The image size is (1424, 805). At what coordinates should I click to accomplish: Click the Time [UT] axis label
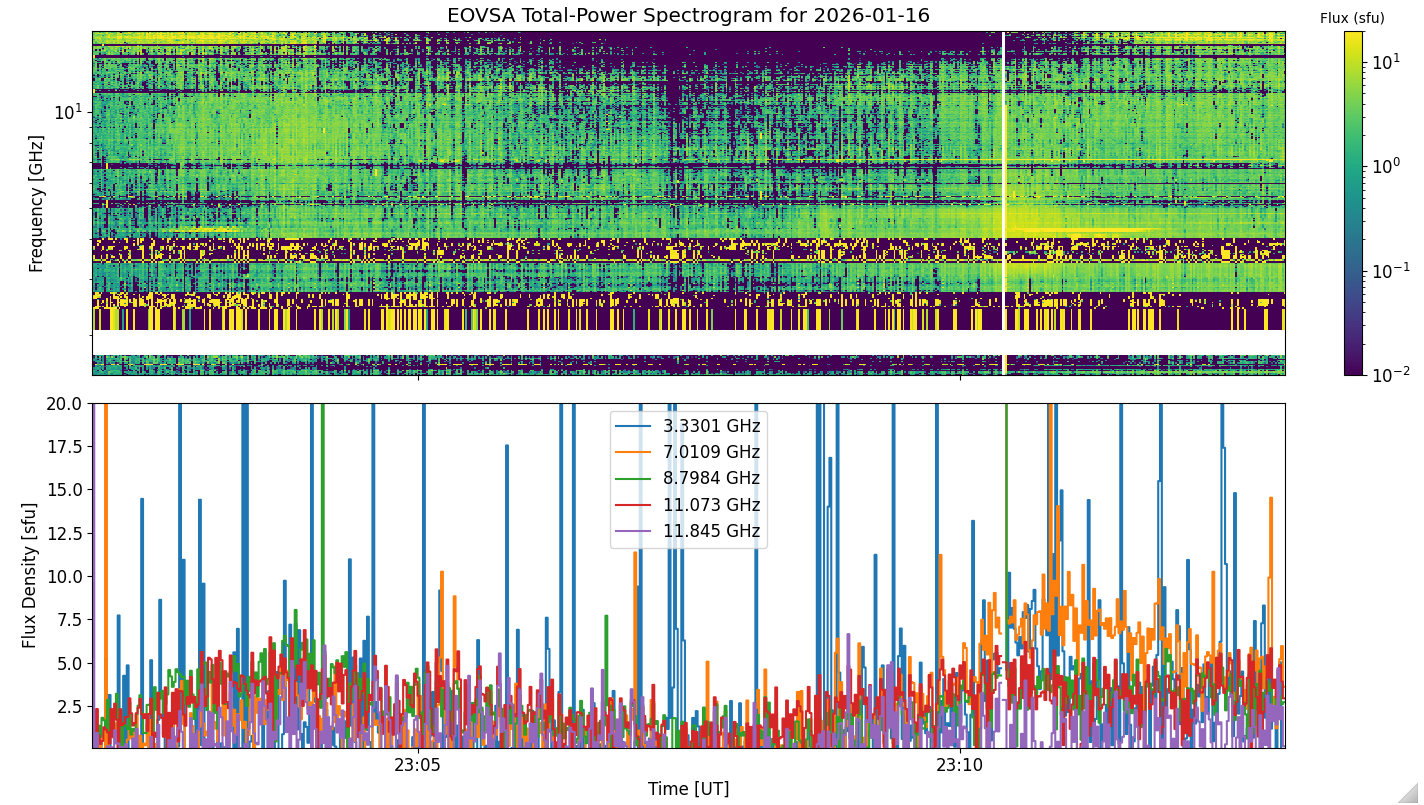click(688, 789)
